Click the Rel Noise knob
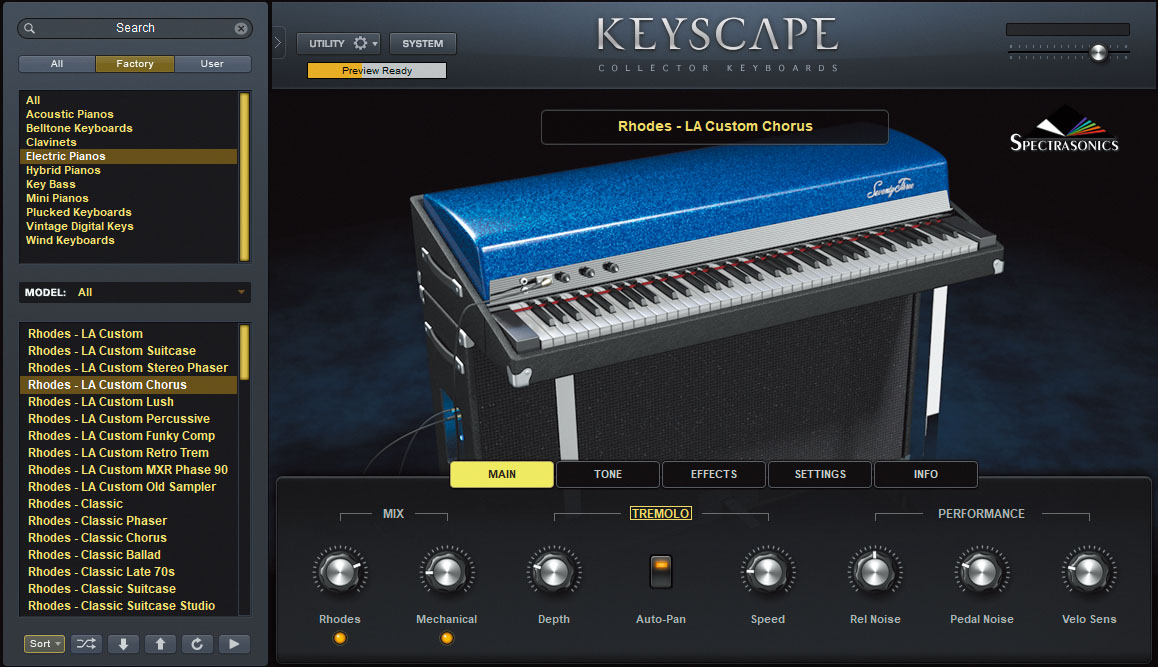The height and width of the screenshot is (667, 1158). click(x=875, y=572)
